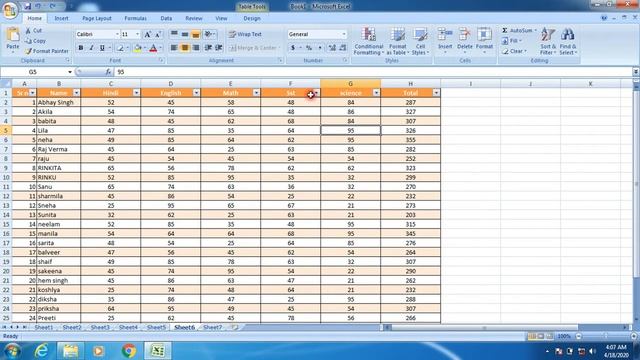Click the Insert cells icon

point(445,34)
